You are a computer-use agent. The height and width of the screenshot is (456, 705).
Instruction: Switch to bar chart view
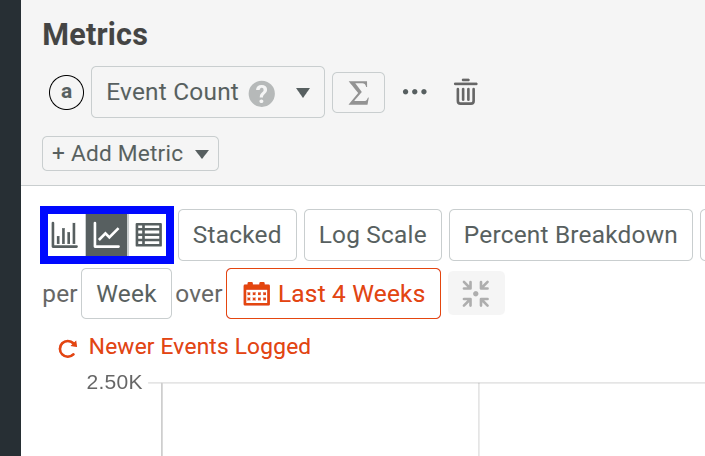click(65, 235)
